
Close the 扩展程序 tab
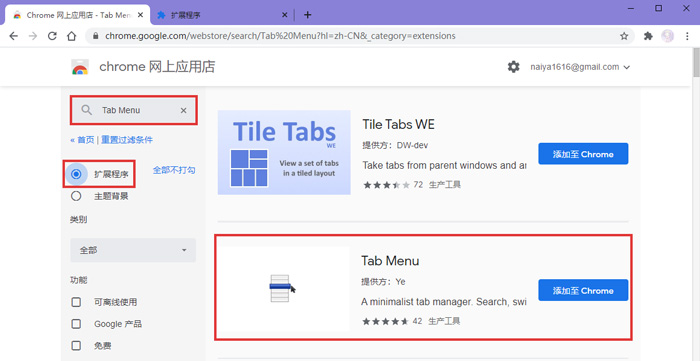pos(284,15)
